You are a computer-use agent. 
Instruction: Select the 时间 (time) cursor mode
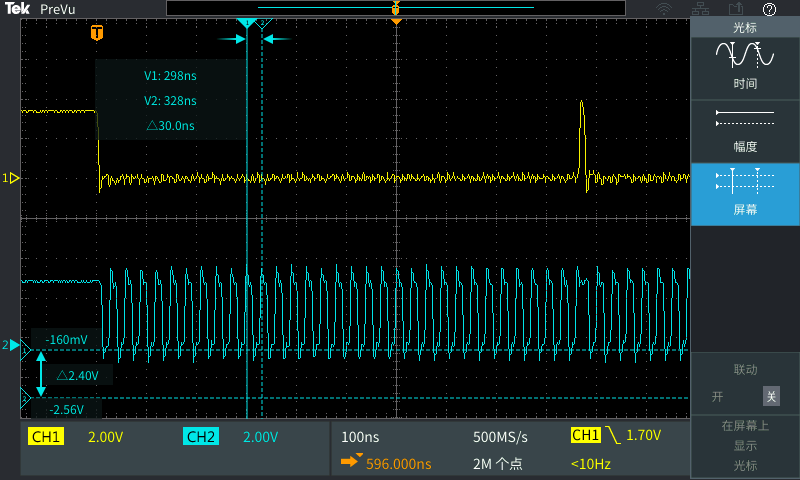click(x=745, y=65)
